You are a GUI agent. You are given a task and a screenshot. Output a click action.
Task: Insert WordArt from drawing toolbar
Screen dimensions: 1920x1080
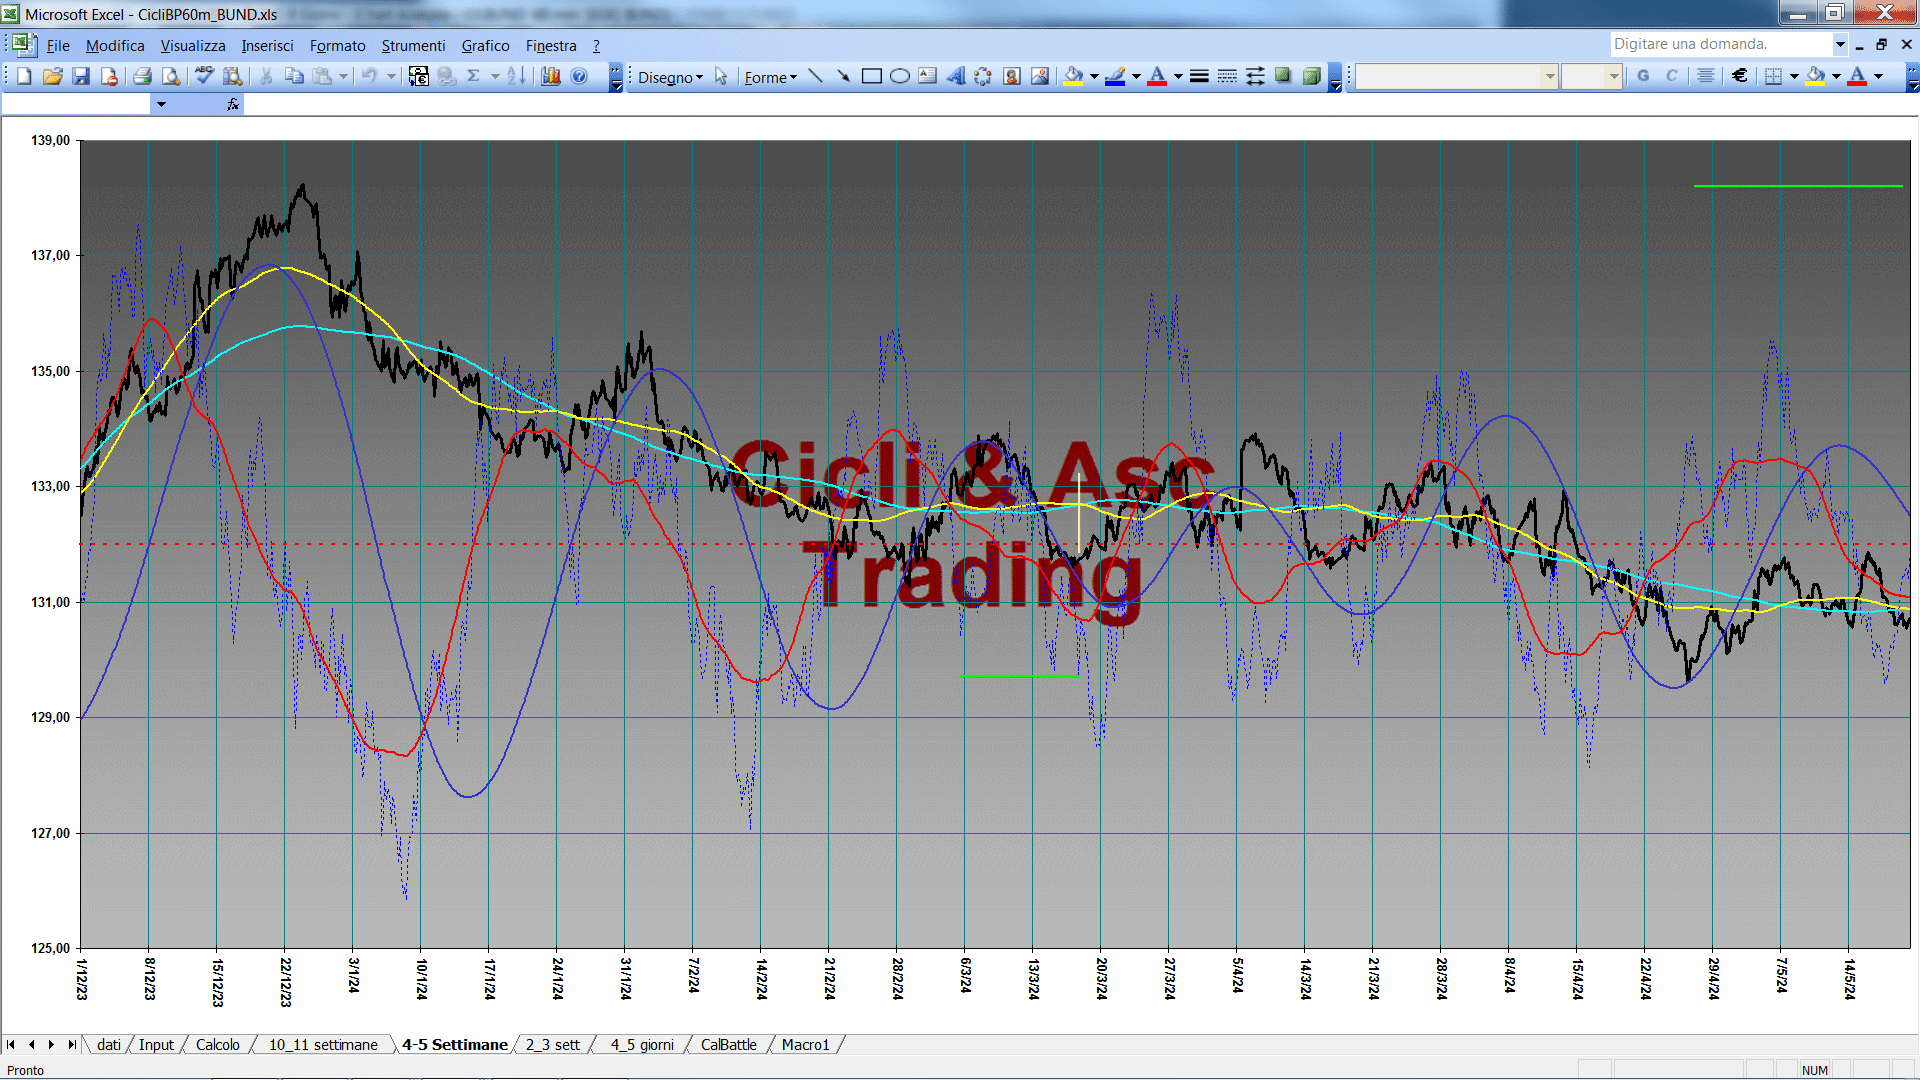click(956, 76)
